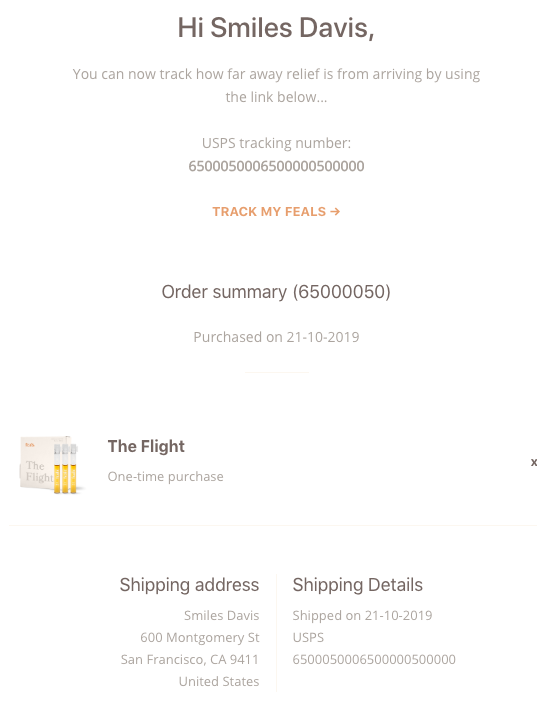Viewport: 537px width, 712px height.
Task: Click the quantity x marker beside The Flight
Action: point(534,462)
